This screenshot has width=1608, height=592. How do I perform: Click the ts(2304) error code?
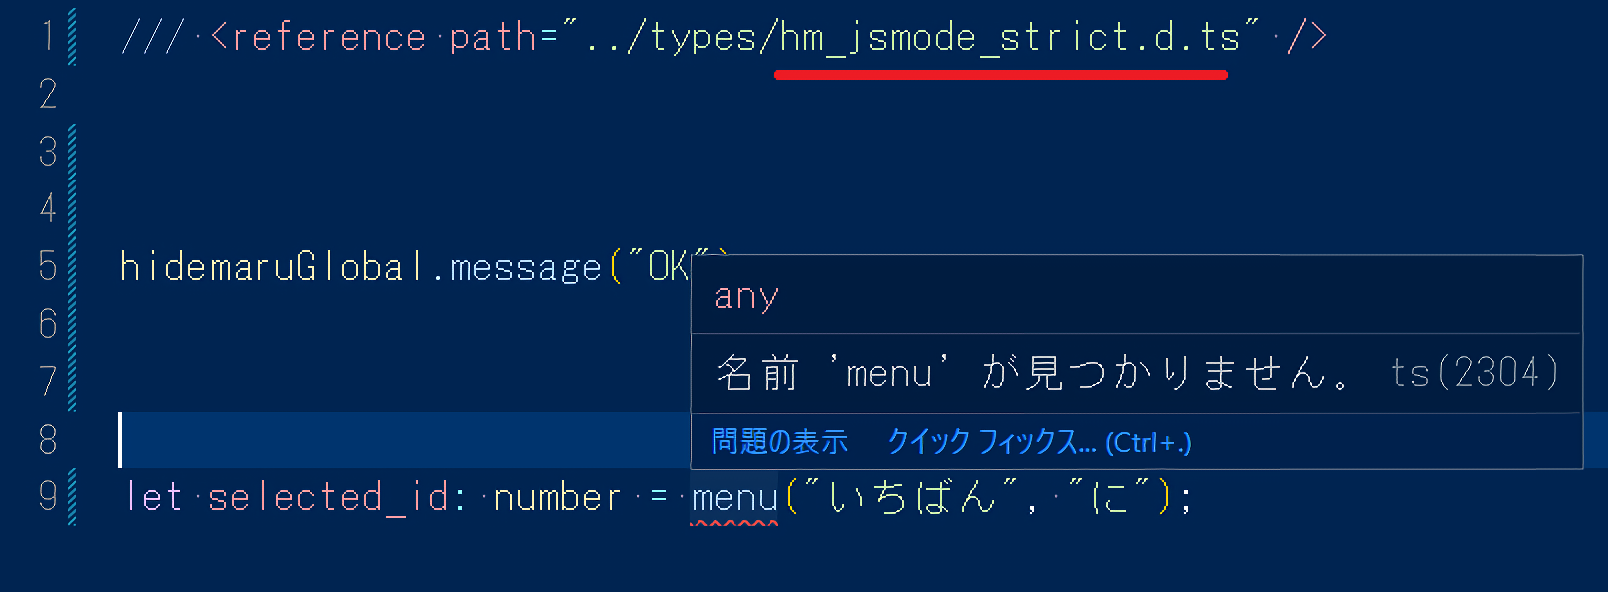1474,373
